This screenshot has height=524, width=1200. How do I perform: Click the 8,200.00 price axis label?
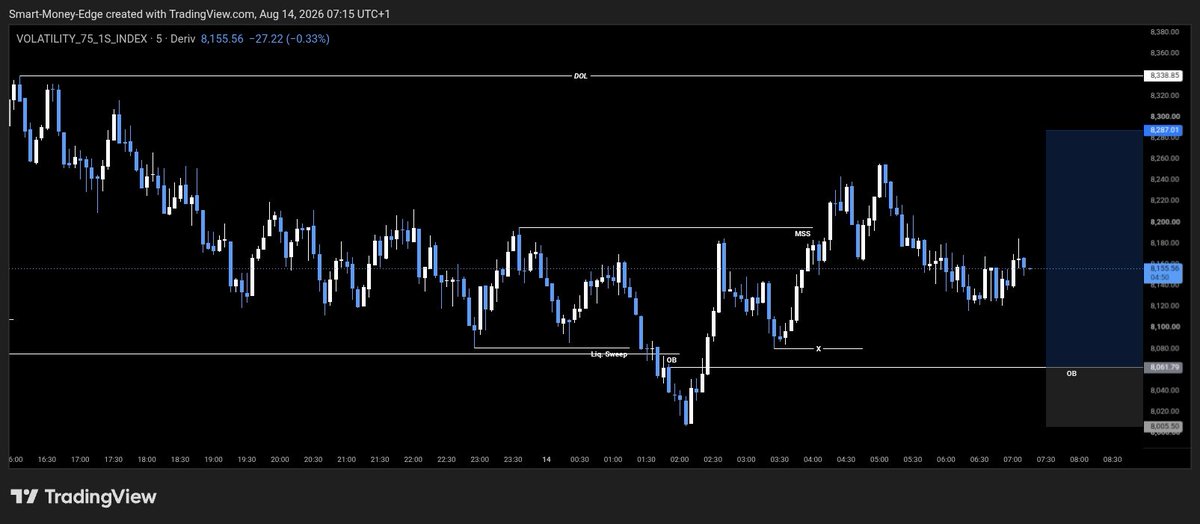tap(1165, 221)
